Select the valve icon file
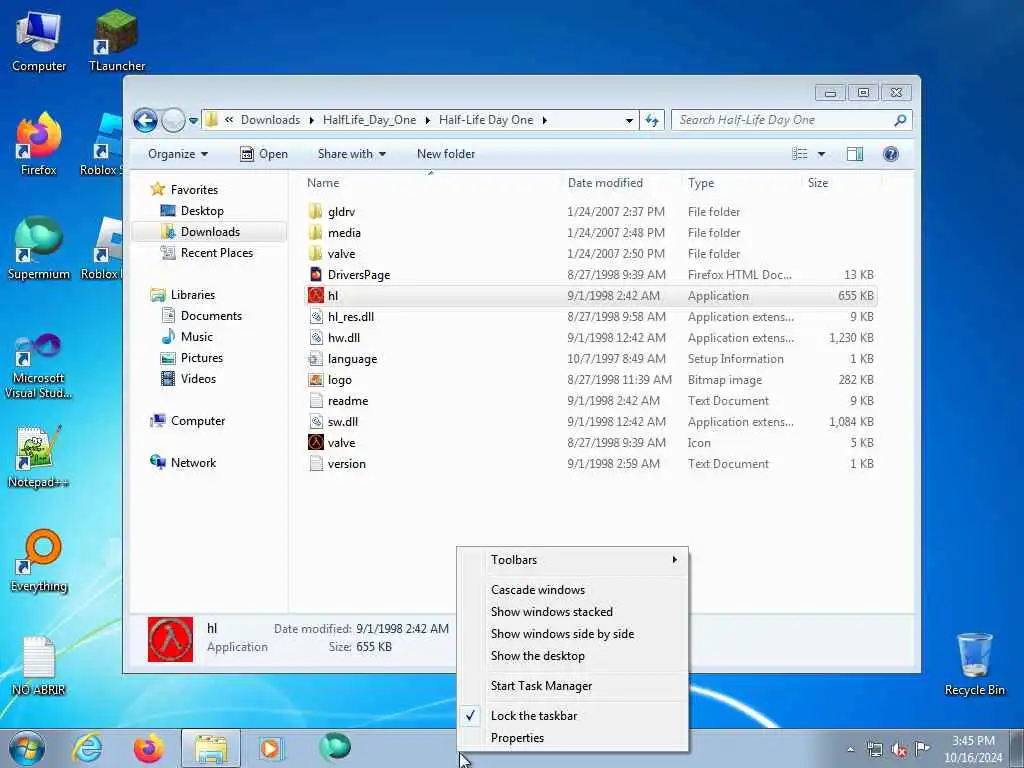Viewport: 1024px width, 768px height. point(591,443)
